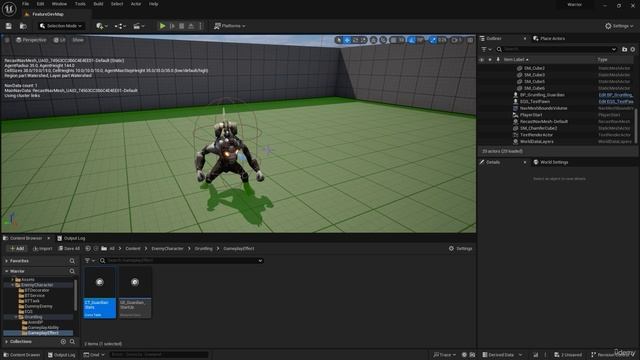Open the Content Browser Settings button

[460, 249]
